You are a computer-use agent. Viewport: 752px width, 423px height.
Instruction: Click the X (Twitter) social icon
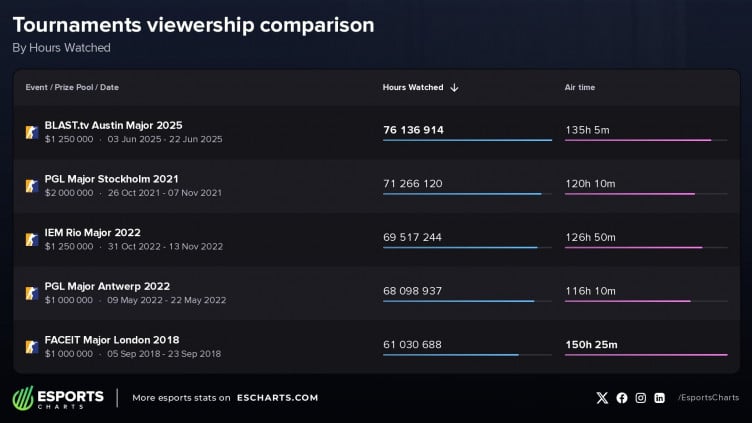coord(602,398)
